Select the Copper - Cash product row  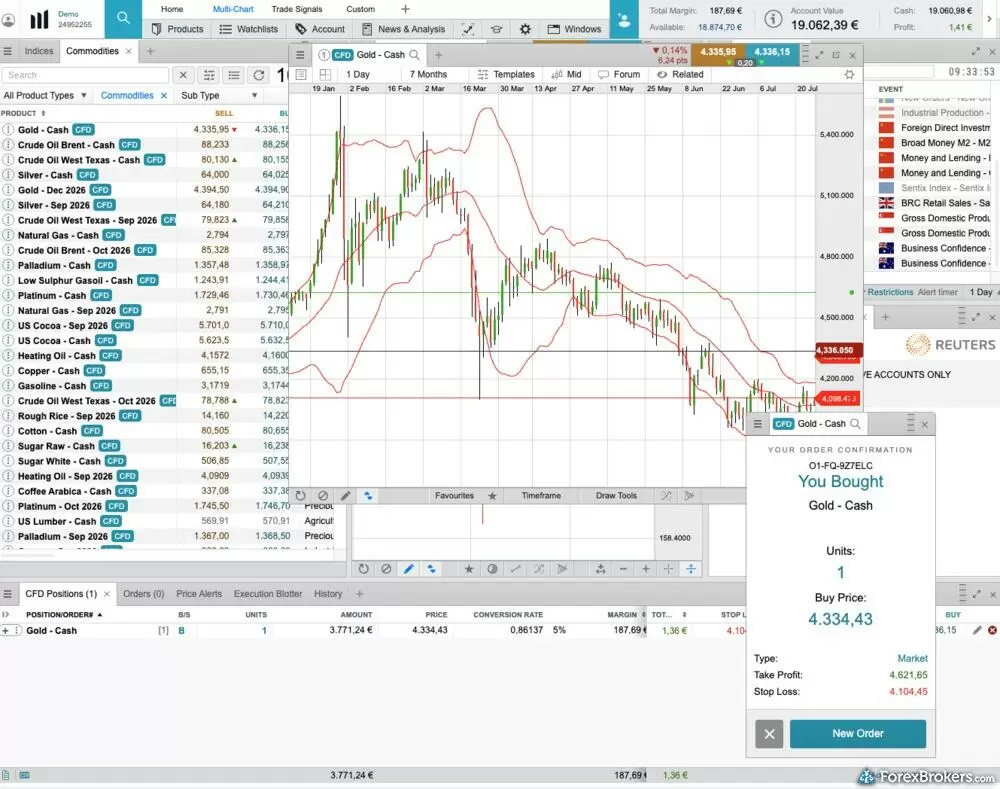[x=144, y=371]
